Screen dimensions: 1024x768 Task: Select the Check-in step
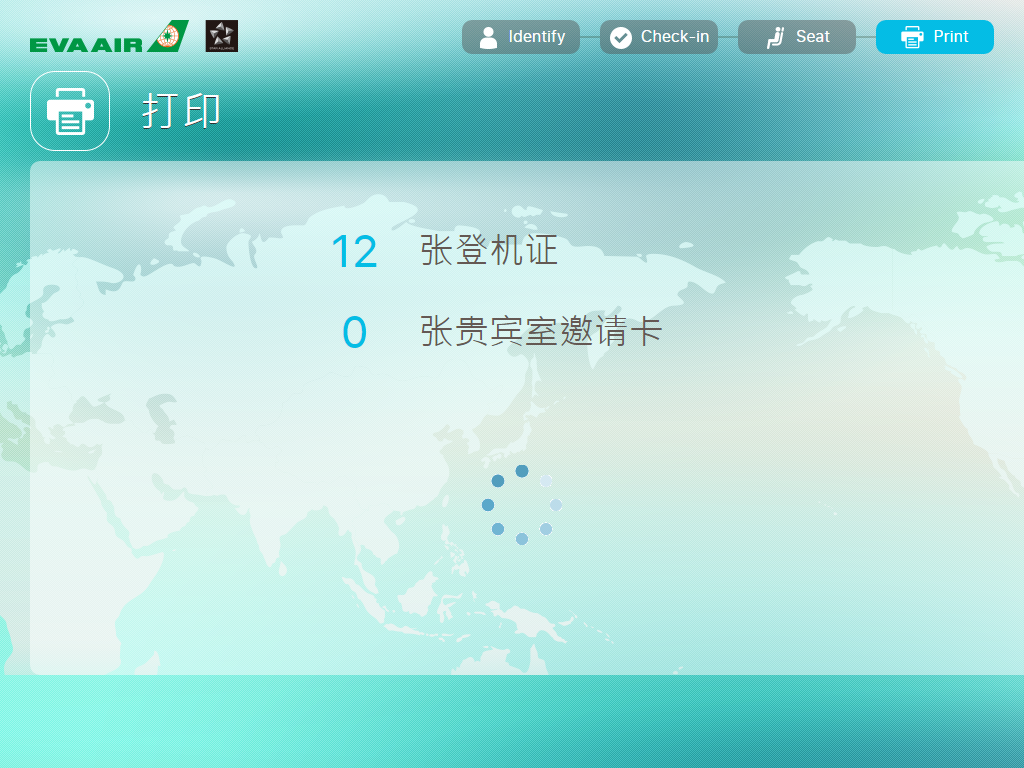[658, 37]
